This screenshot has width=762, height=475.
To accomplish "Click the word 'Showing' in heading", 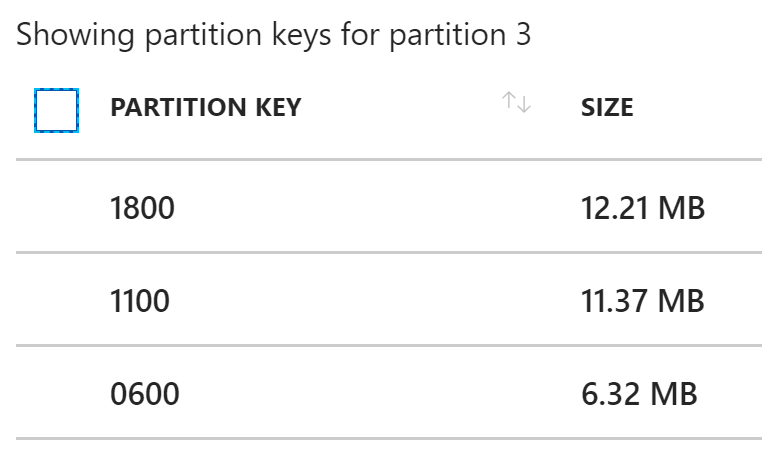I will (x=75, y=35).
